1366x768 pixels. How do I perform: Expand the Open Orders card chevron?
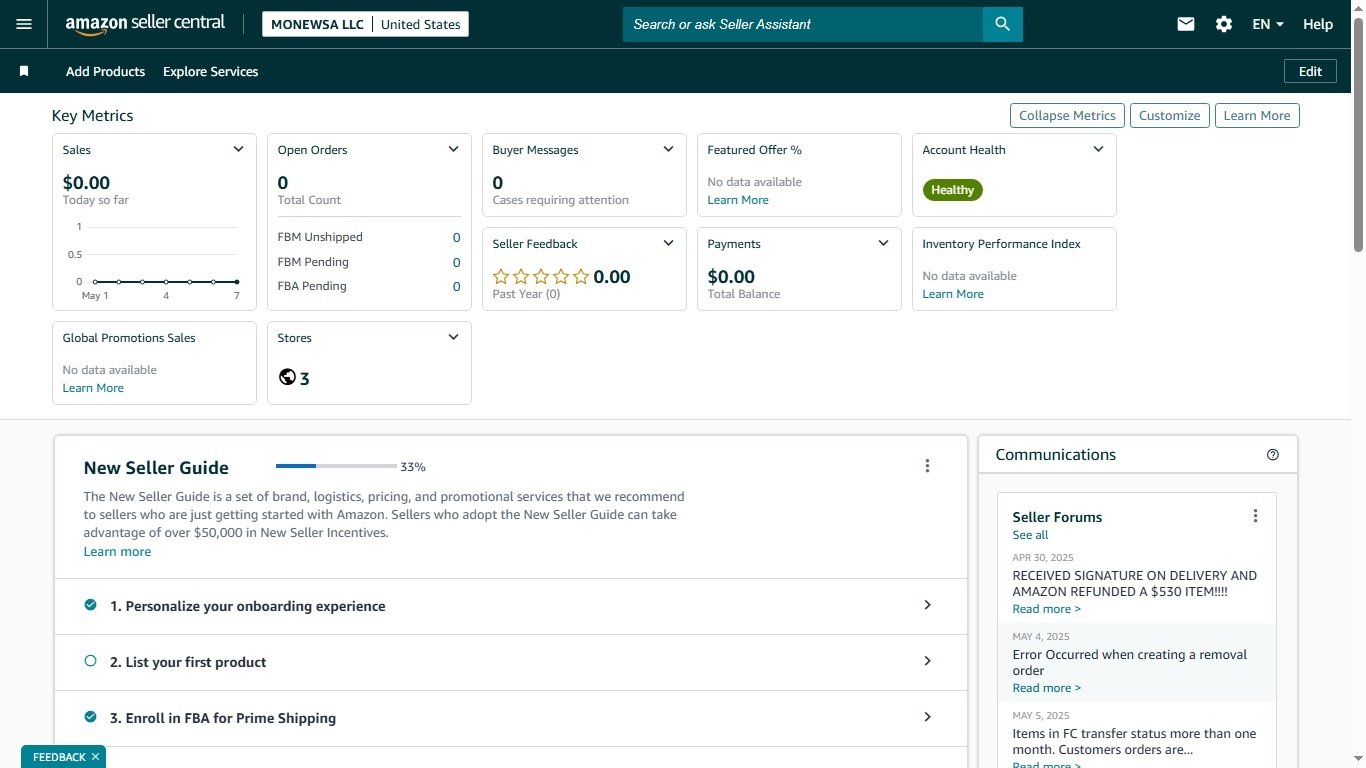(x=453, y=149)
